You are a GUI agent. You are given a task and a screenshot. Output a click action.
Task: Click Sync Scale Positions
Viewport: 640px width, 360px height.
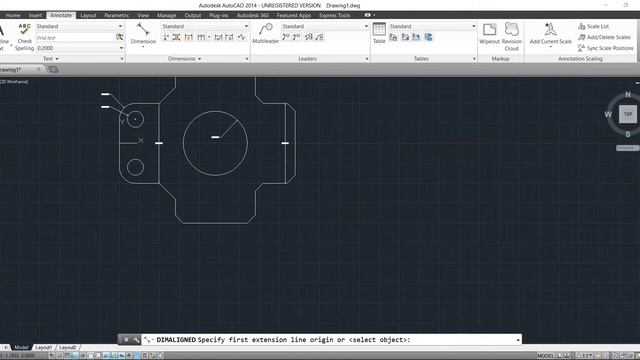[606, 48]
